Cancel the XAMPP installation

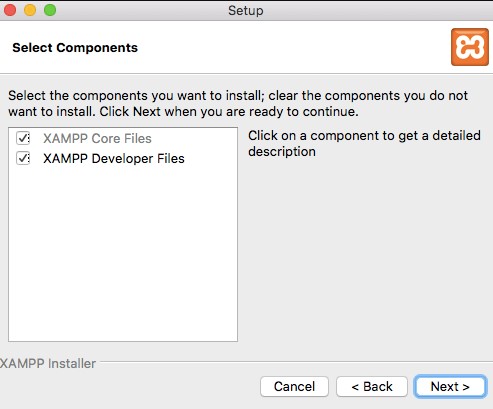(x=294, y=387)
